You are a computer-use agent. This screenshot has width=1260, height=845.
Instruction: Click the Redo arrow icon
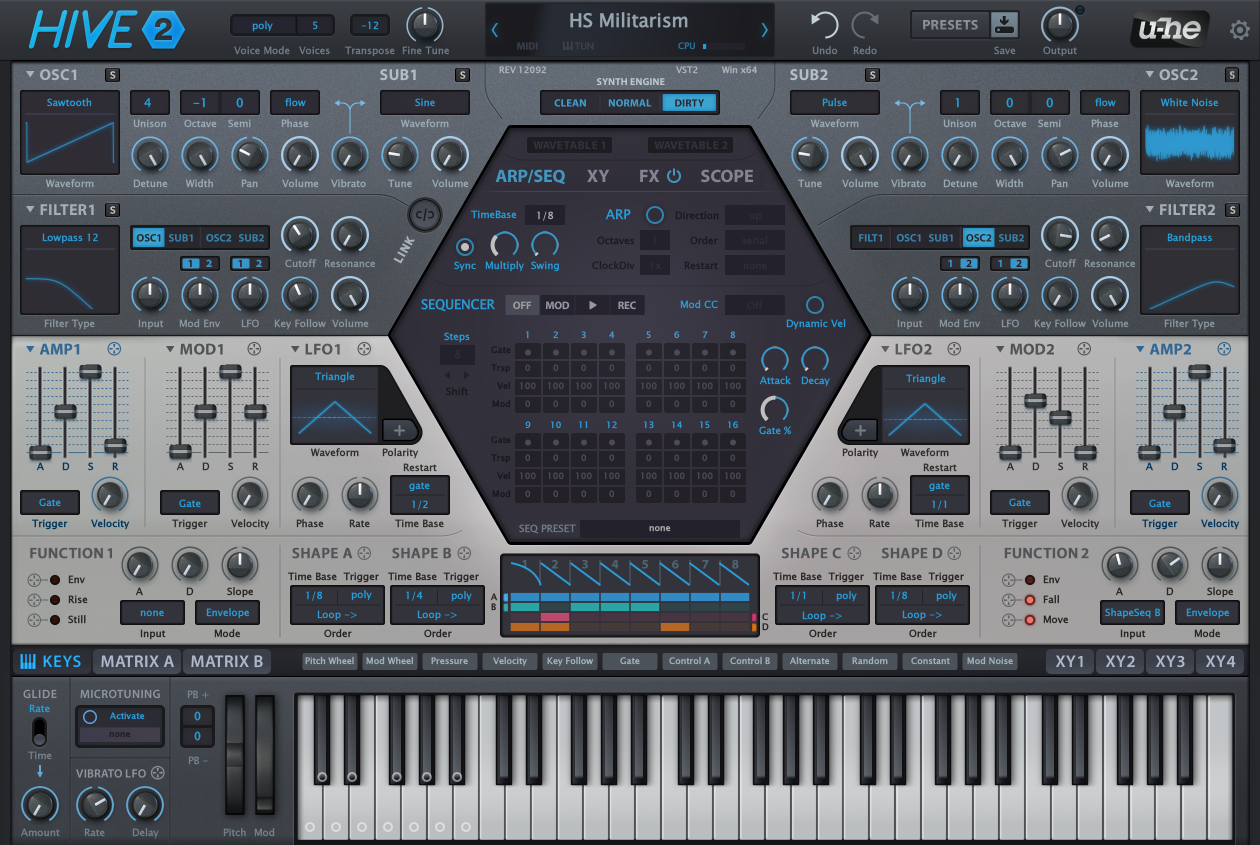(864, 24)
